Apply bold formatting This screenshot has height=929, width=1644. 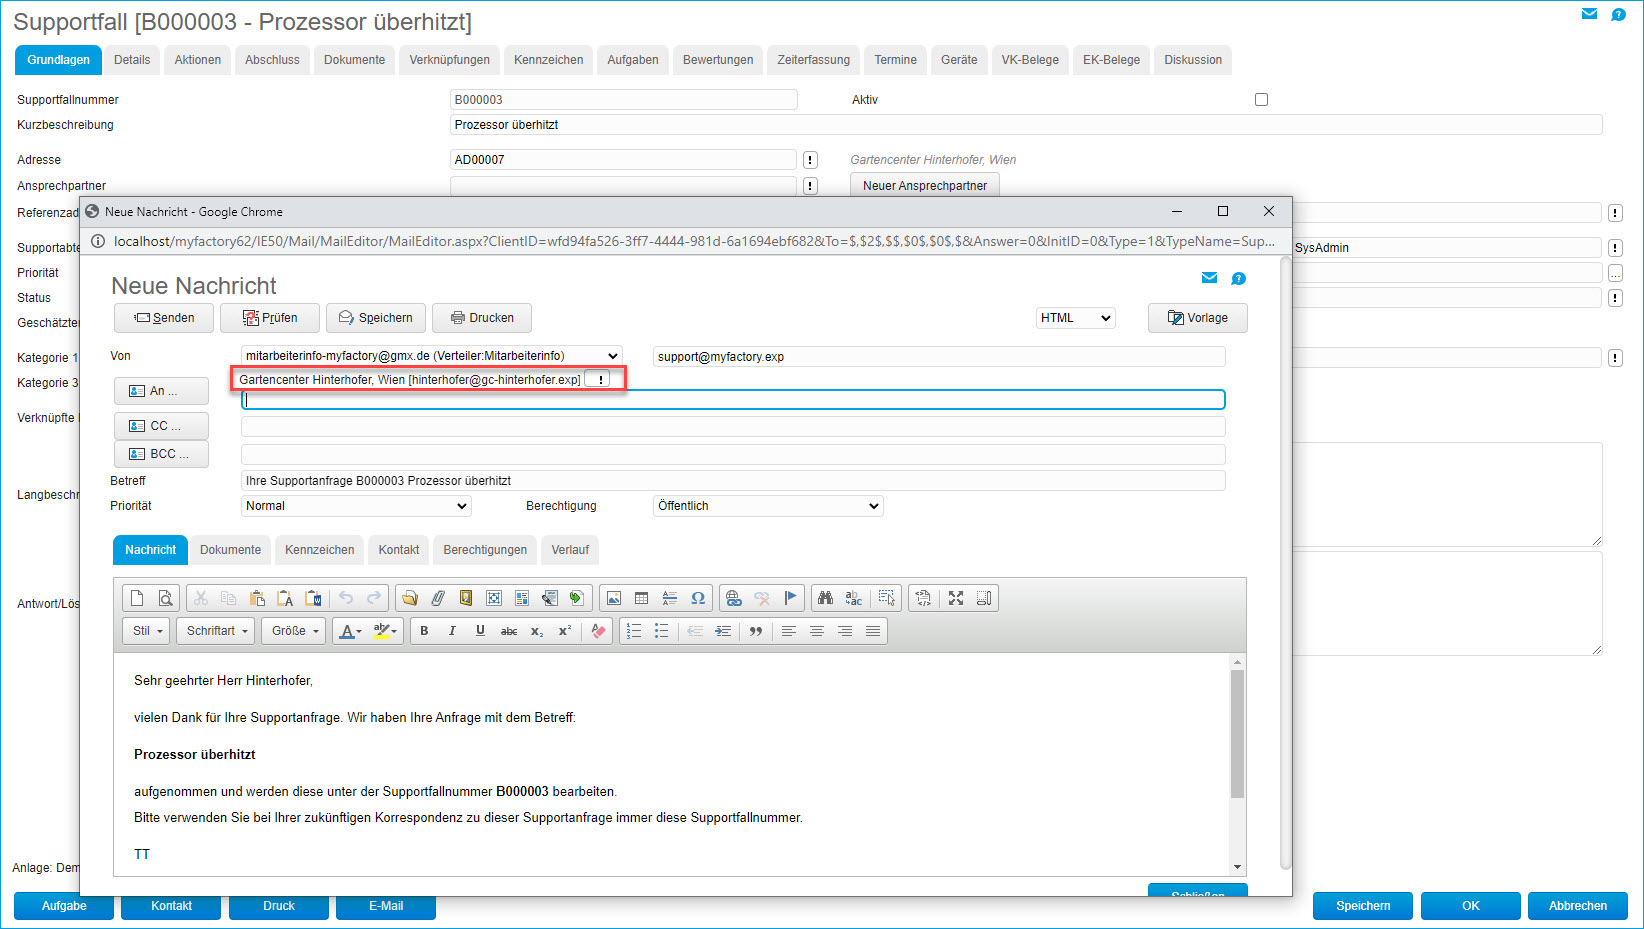tap(424, 631)
